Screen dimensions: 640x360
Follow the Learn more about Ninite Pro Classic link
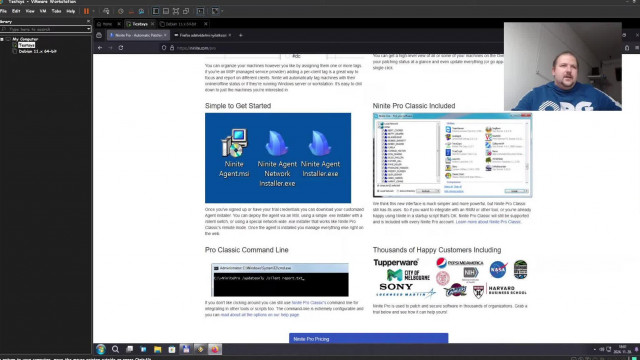point(488,222)
